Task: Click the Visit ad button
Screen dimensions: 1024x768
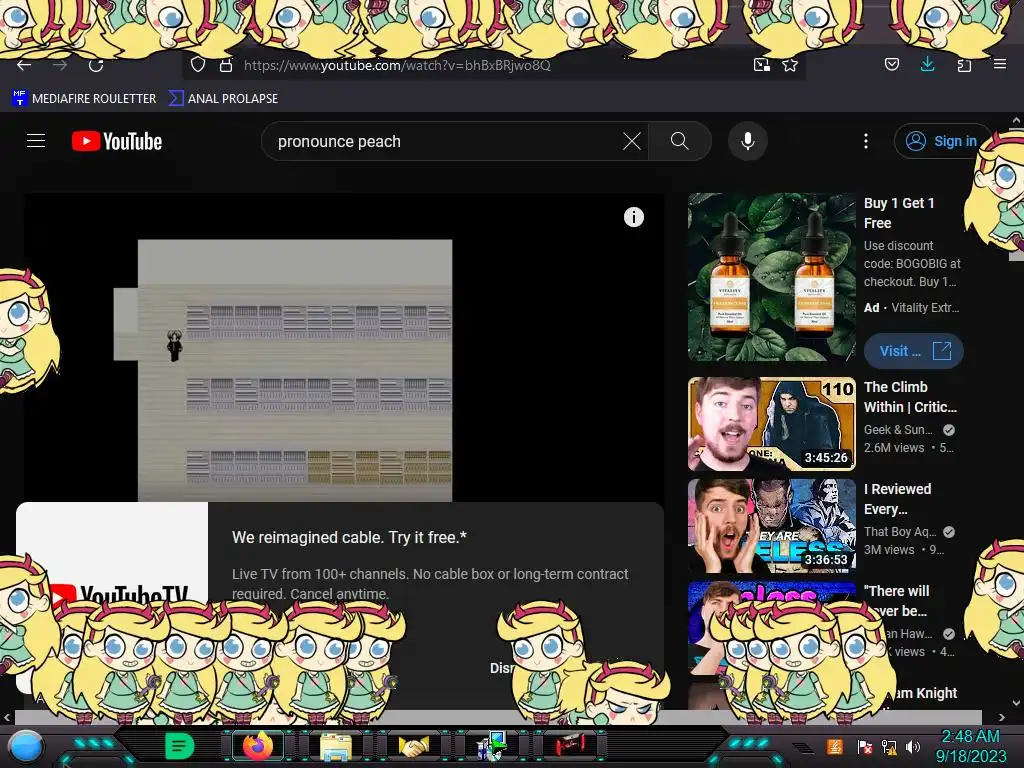Action: coord(914,351)
